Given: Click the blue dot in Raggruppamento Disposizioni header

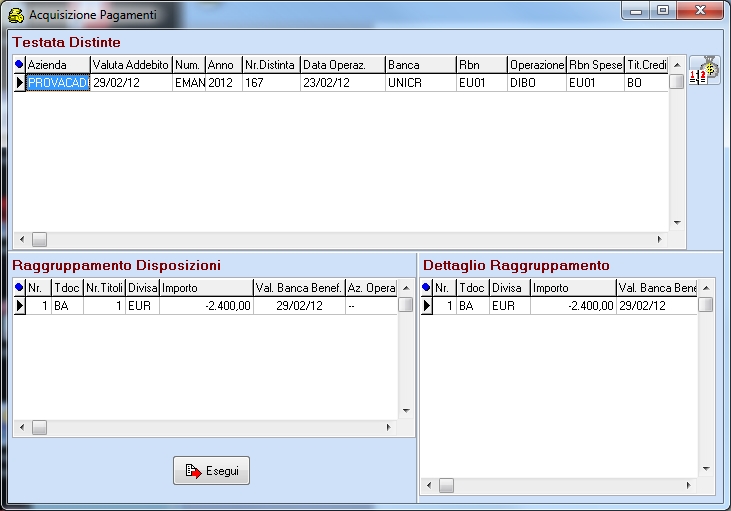Looking at the screenshot, I should [19, 287].
